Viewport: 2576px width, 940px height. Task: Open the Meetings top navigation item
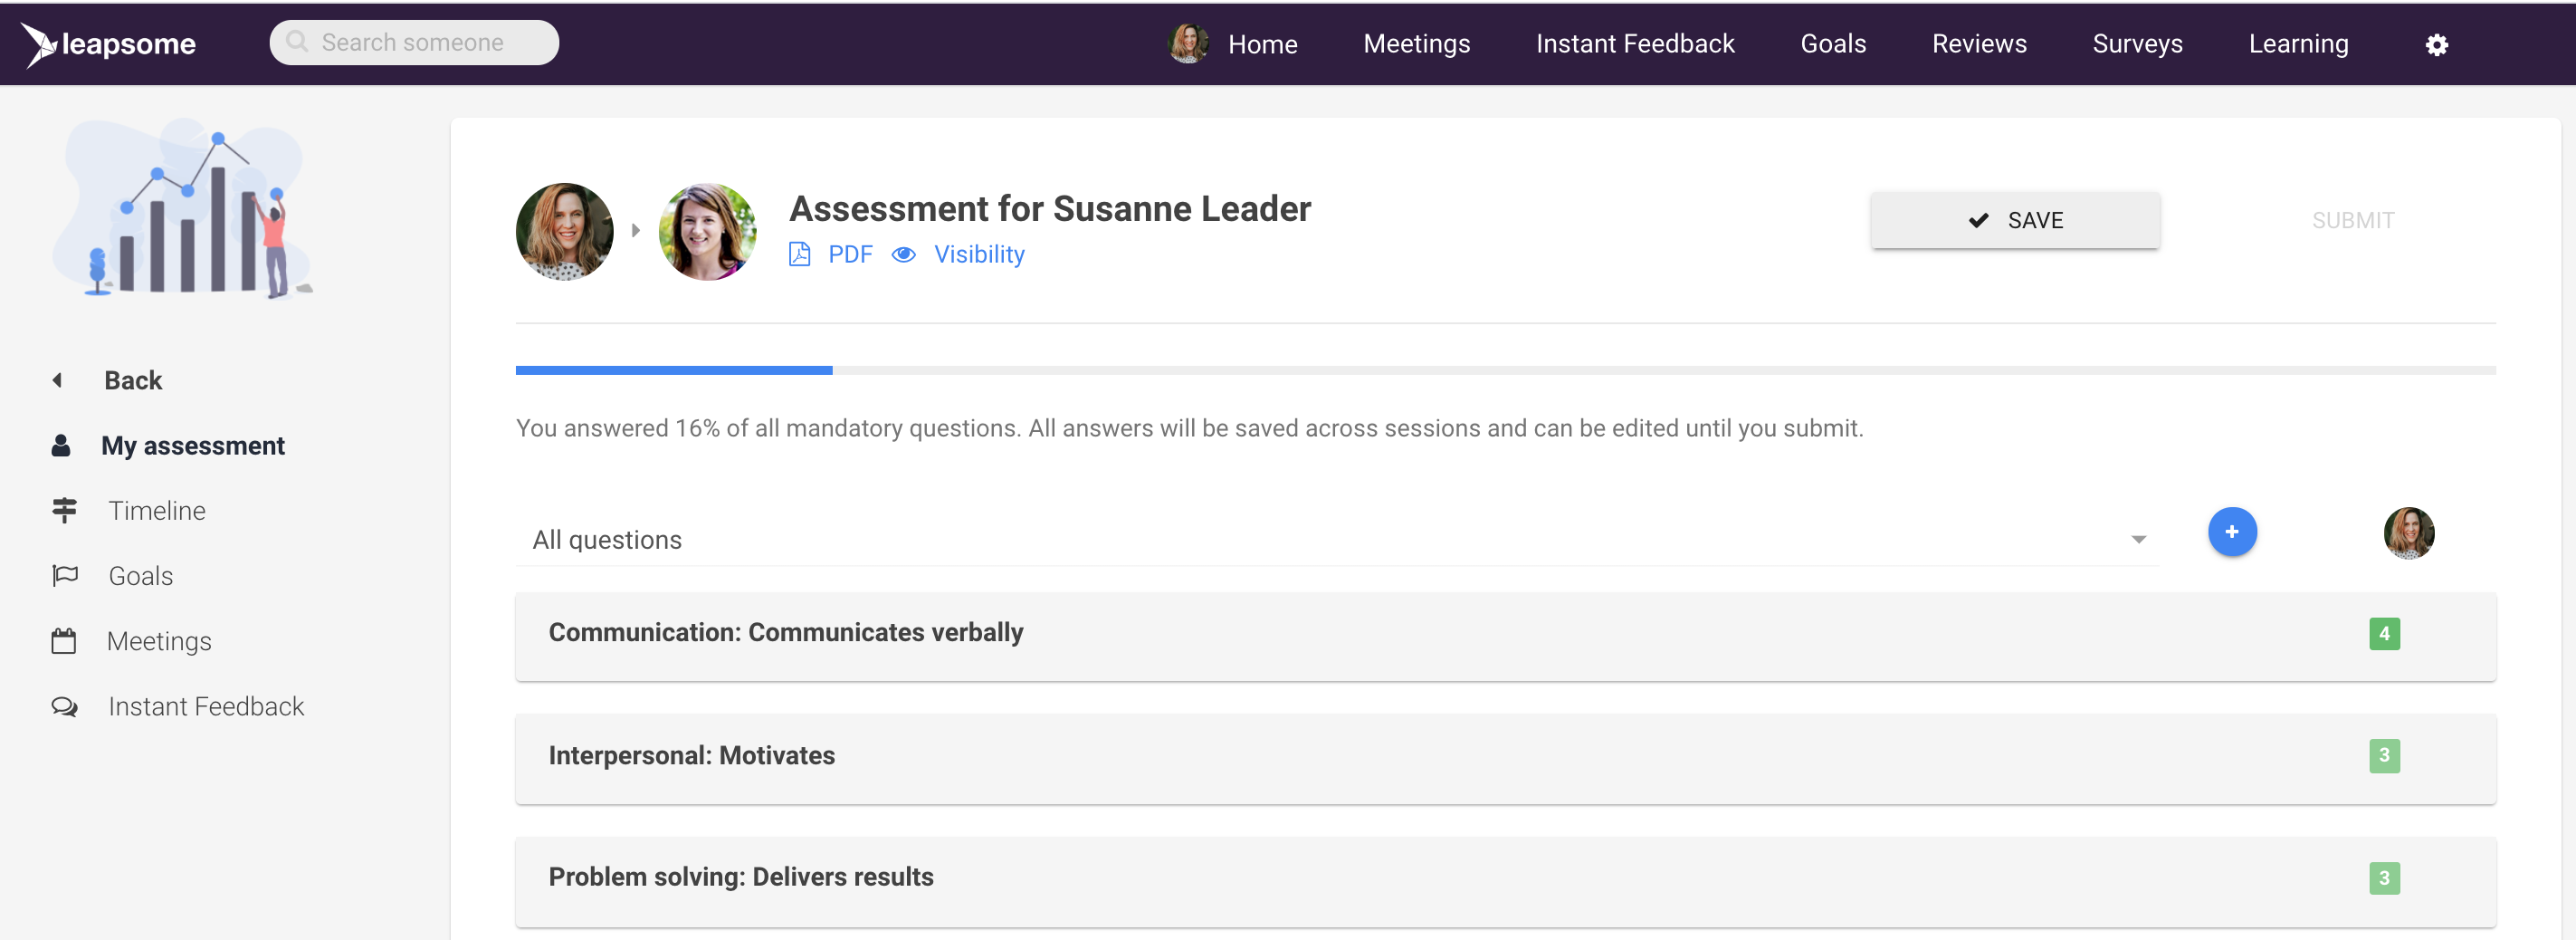[1416, 44]
